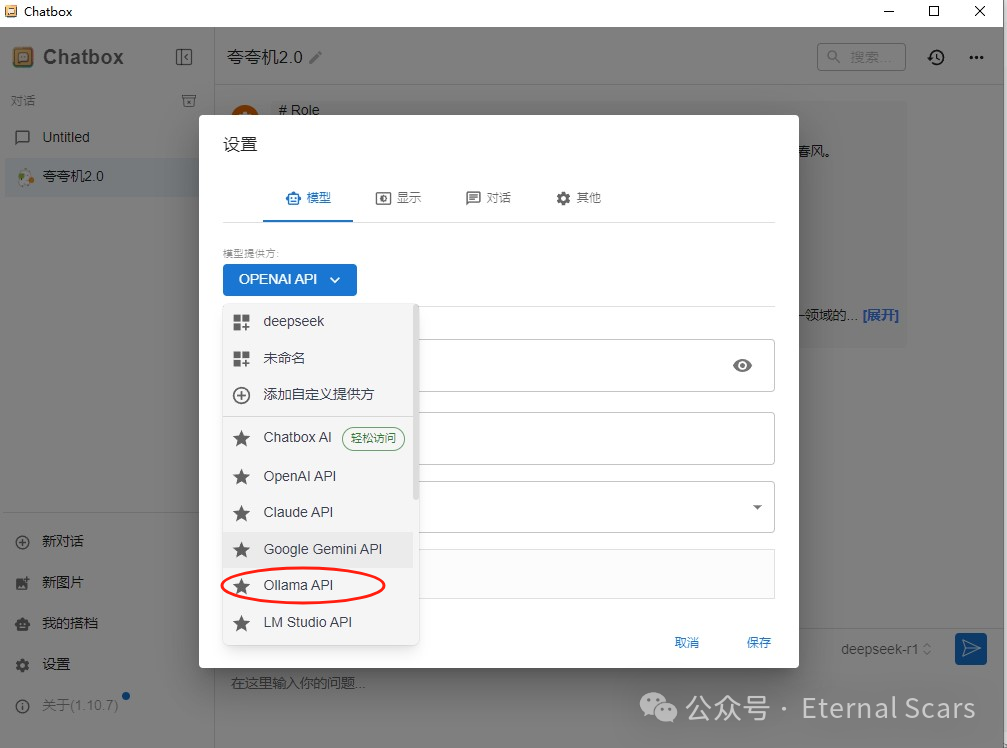This screenshot has width=1007, height=748.
Task: Choose deepseek custom provider
Action: (318, 322)
